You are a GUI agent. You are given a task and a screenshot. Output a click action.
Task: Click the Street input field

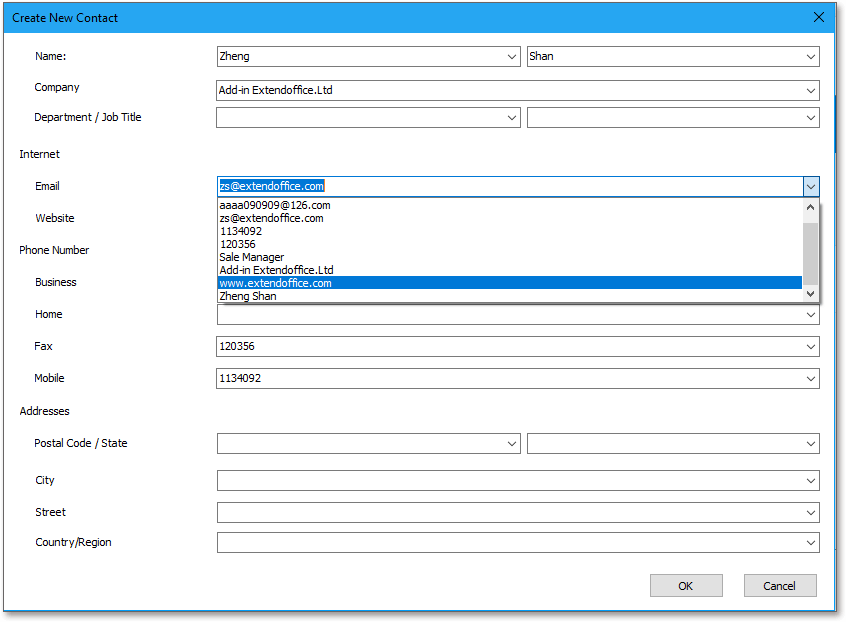500,512
